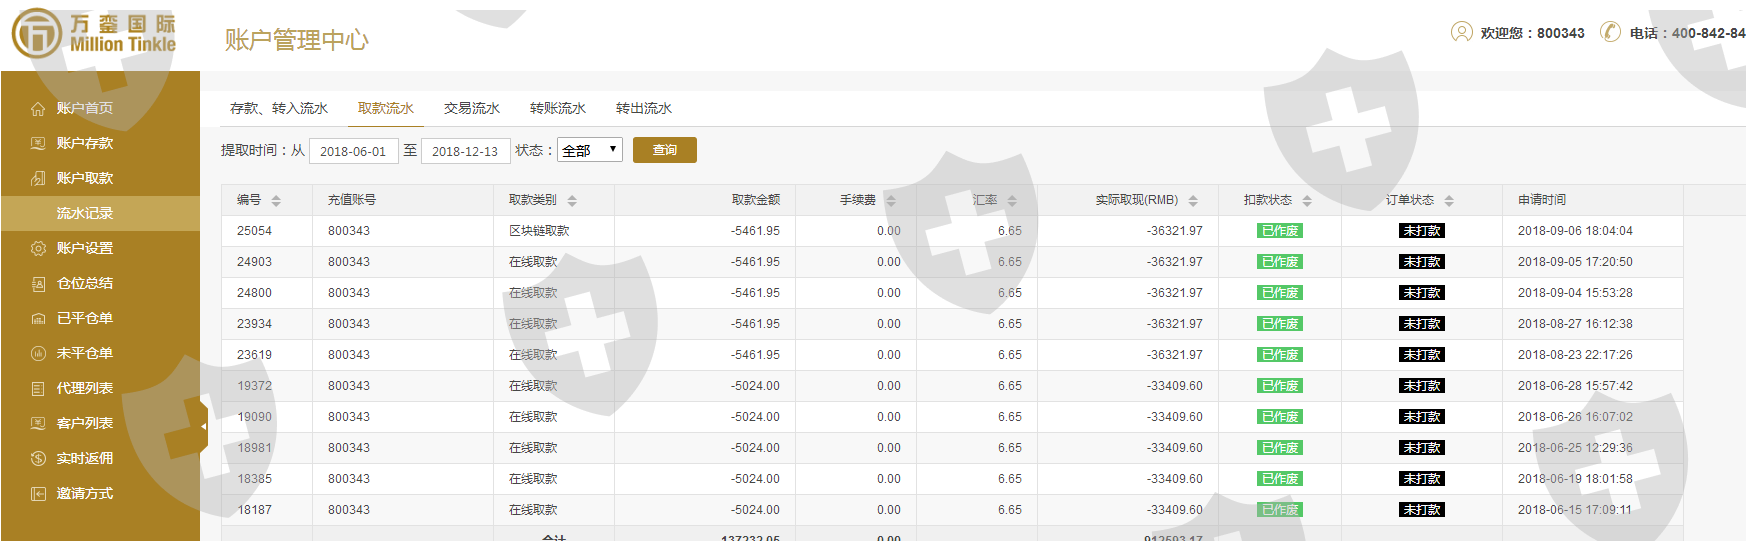Viewport: 1747px width, 542px height.
Task: Click the end date field 2018-12-13
Action: [465, 151]
